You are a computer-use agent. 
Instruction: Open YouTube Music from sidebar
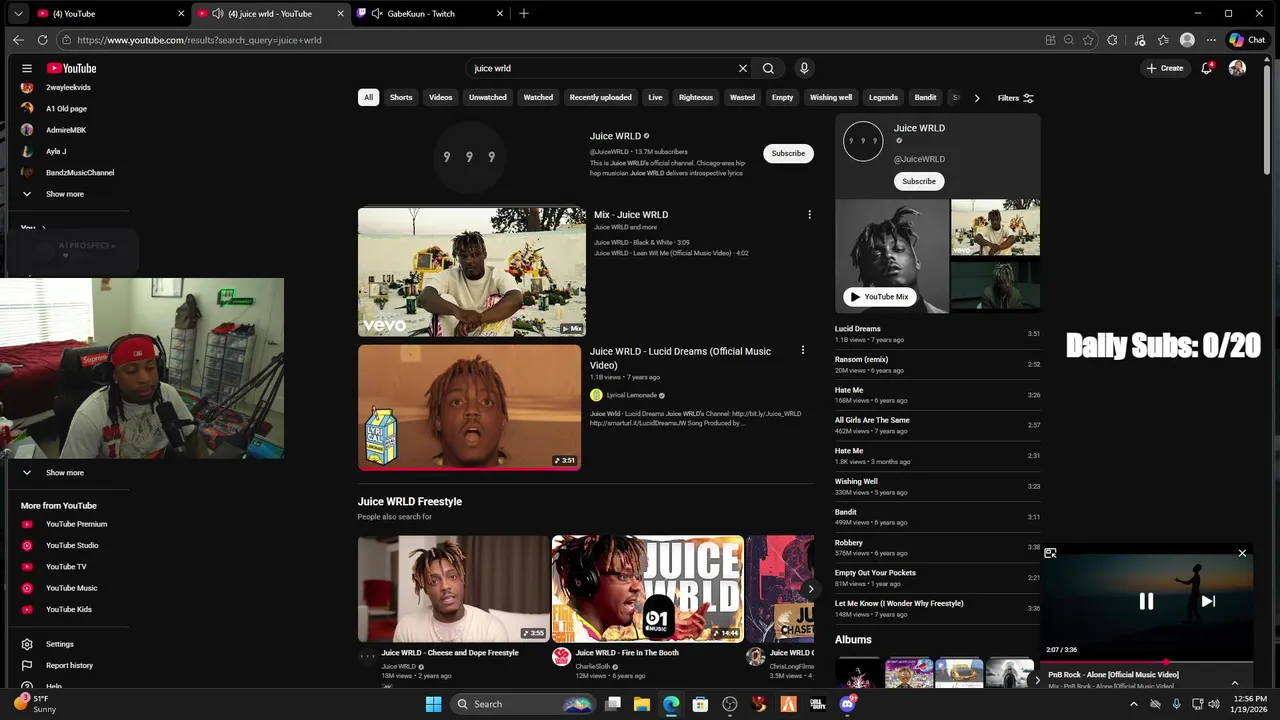click(71, 588)
